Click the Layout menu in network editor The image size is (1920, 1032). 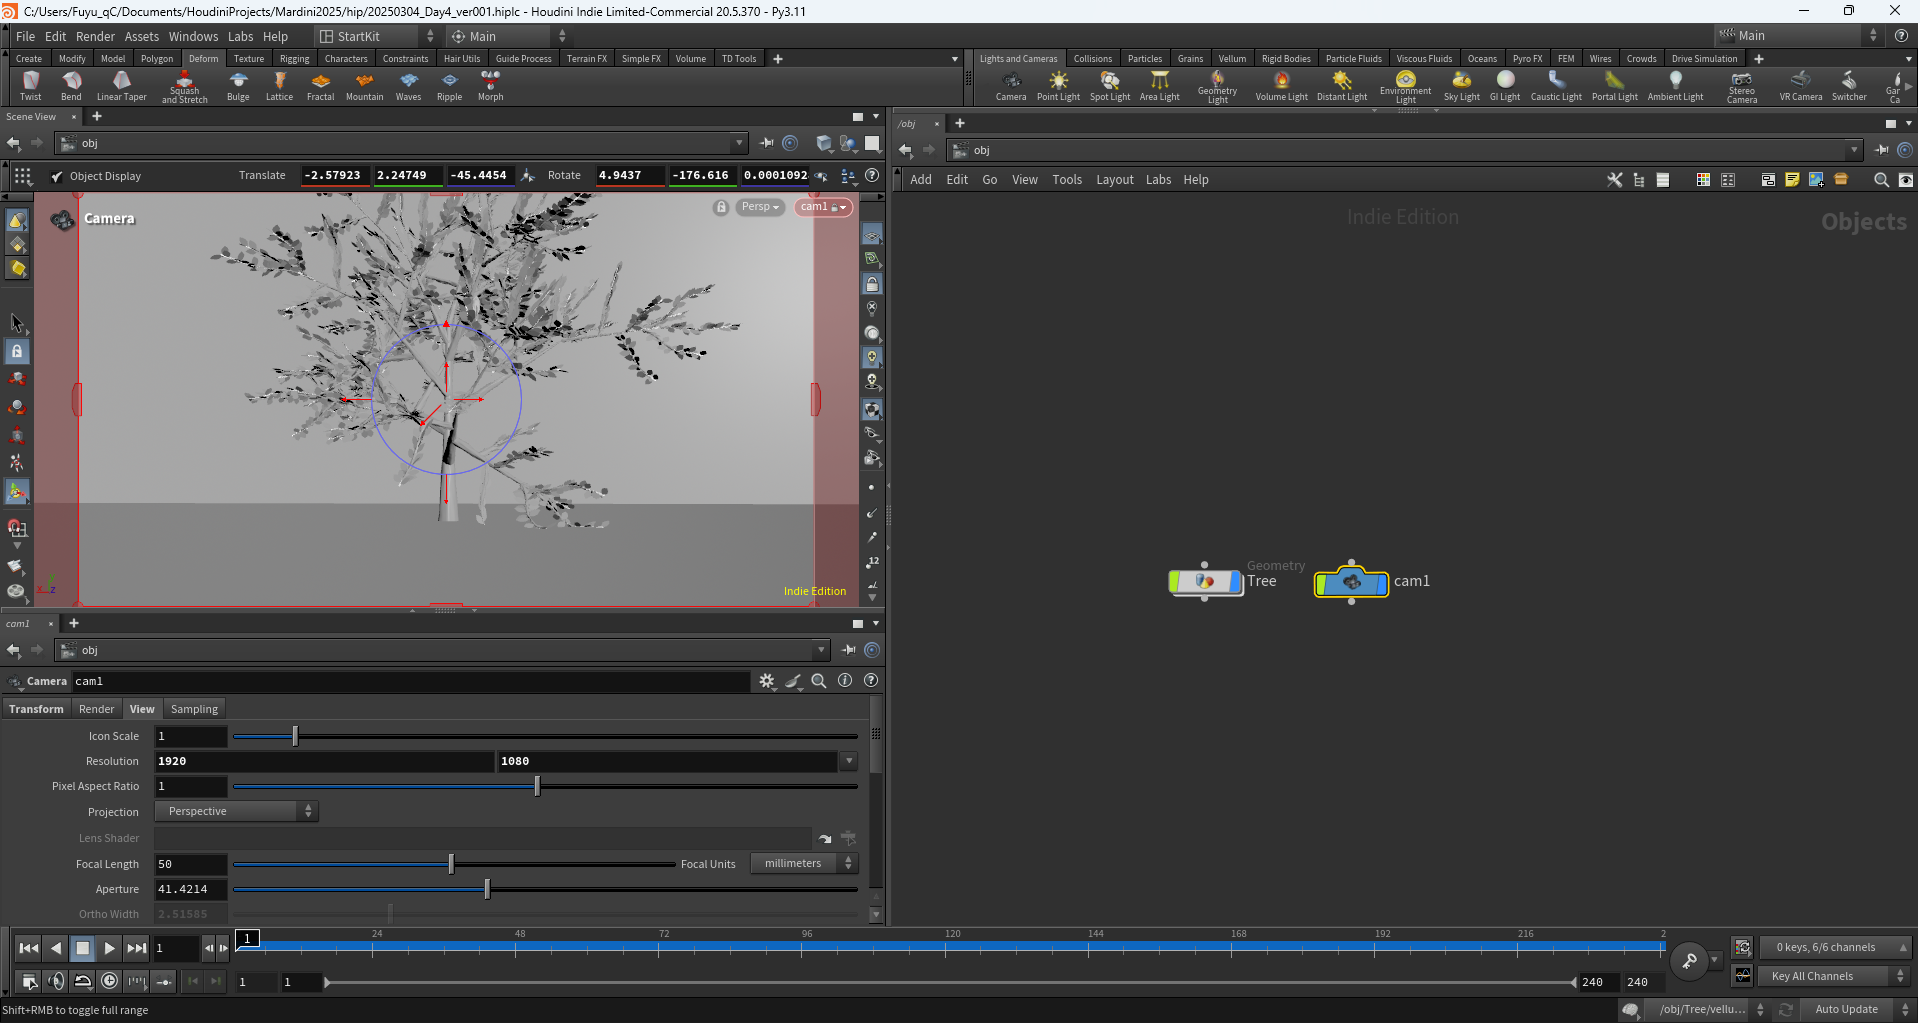[x=1114, y=180]
